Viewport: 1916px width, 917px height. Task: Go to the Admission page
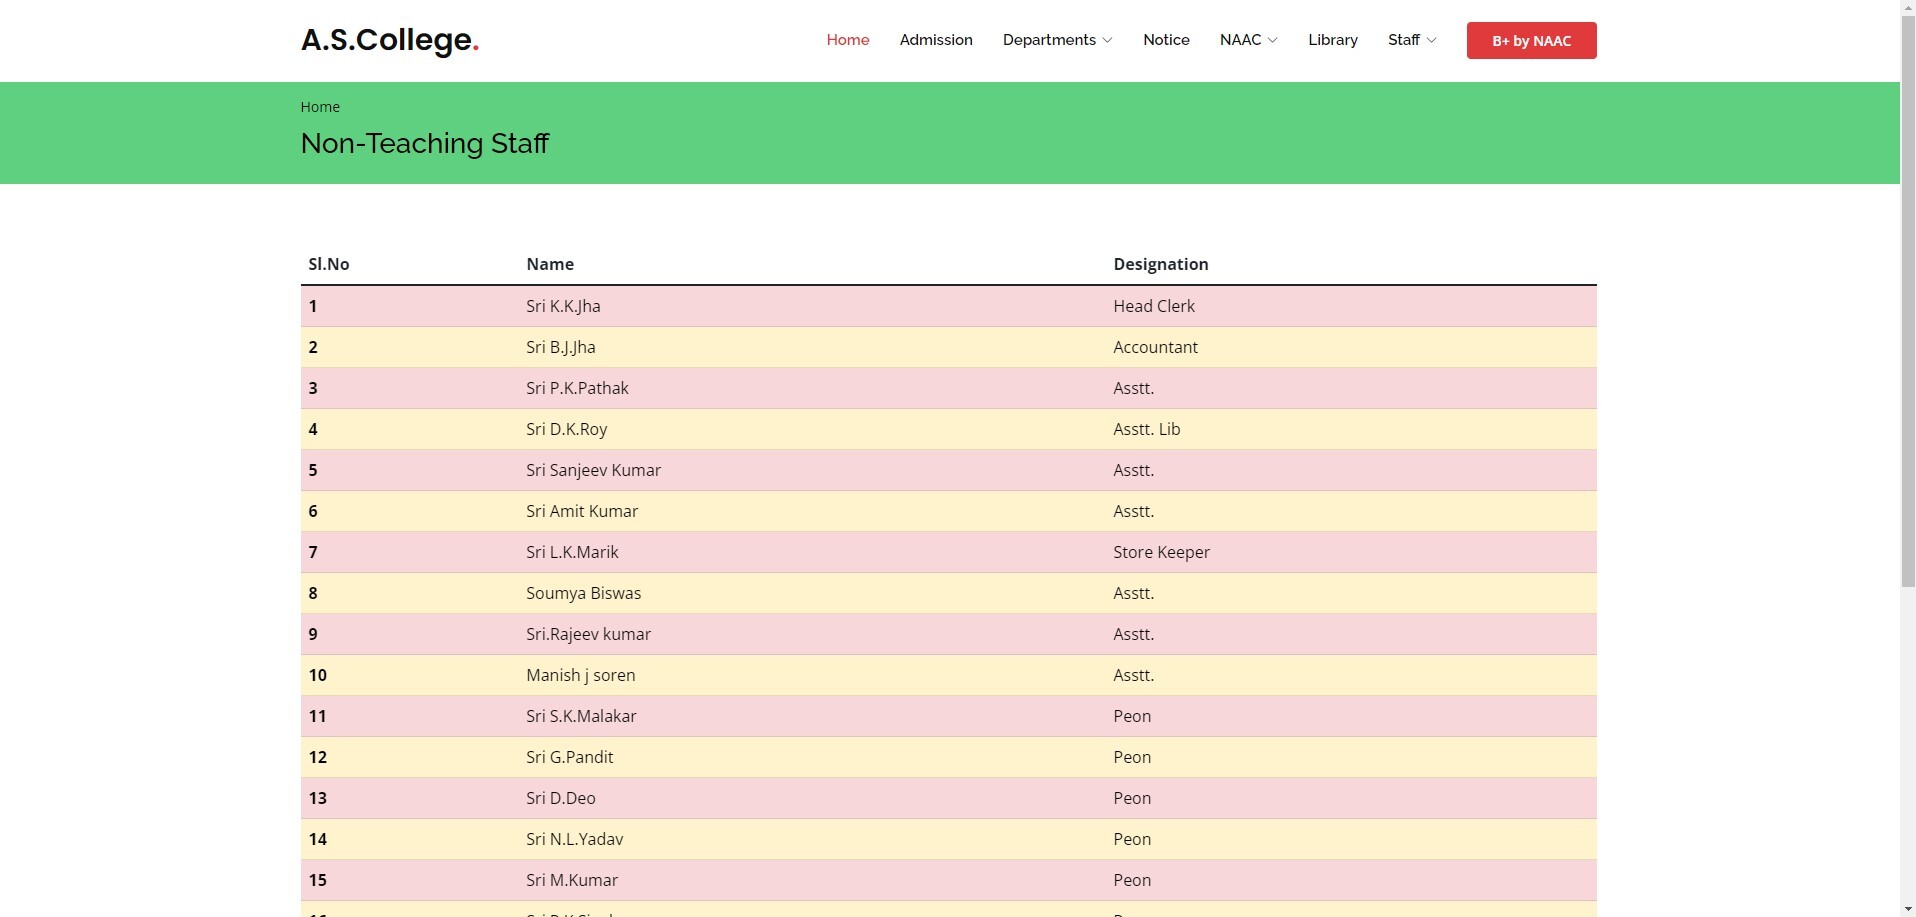coord(935,40)
